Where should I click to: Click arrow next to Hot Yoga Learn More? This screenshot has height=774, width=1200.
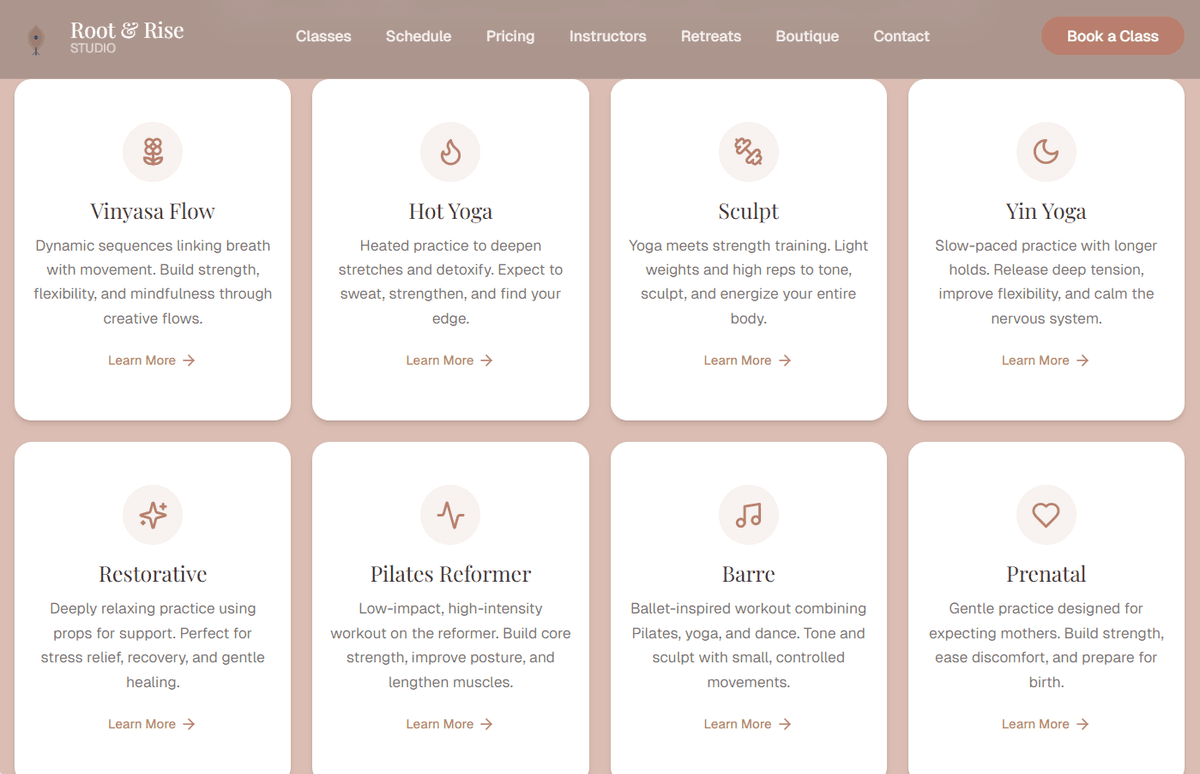[487, 361]
